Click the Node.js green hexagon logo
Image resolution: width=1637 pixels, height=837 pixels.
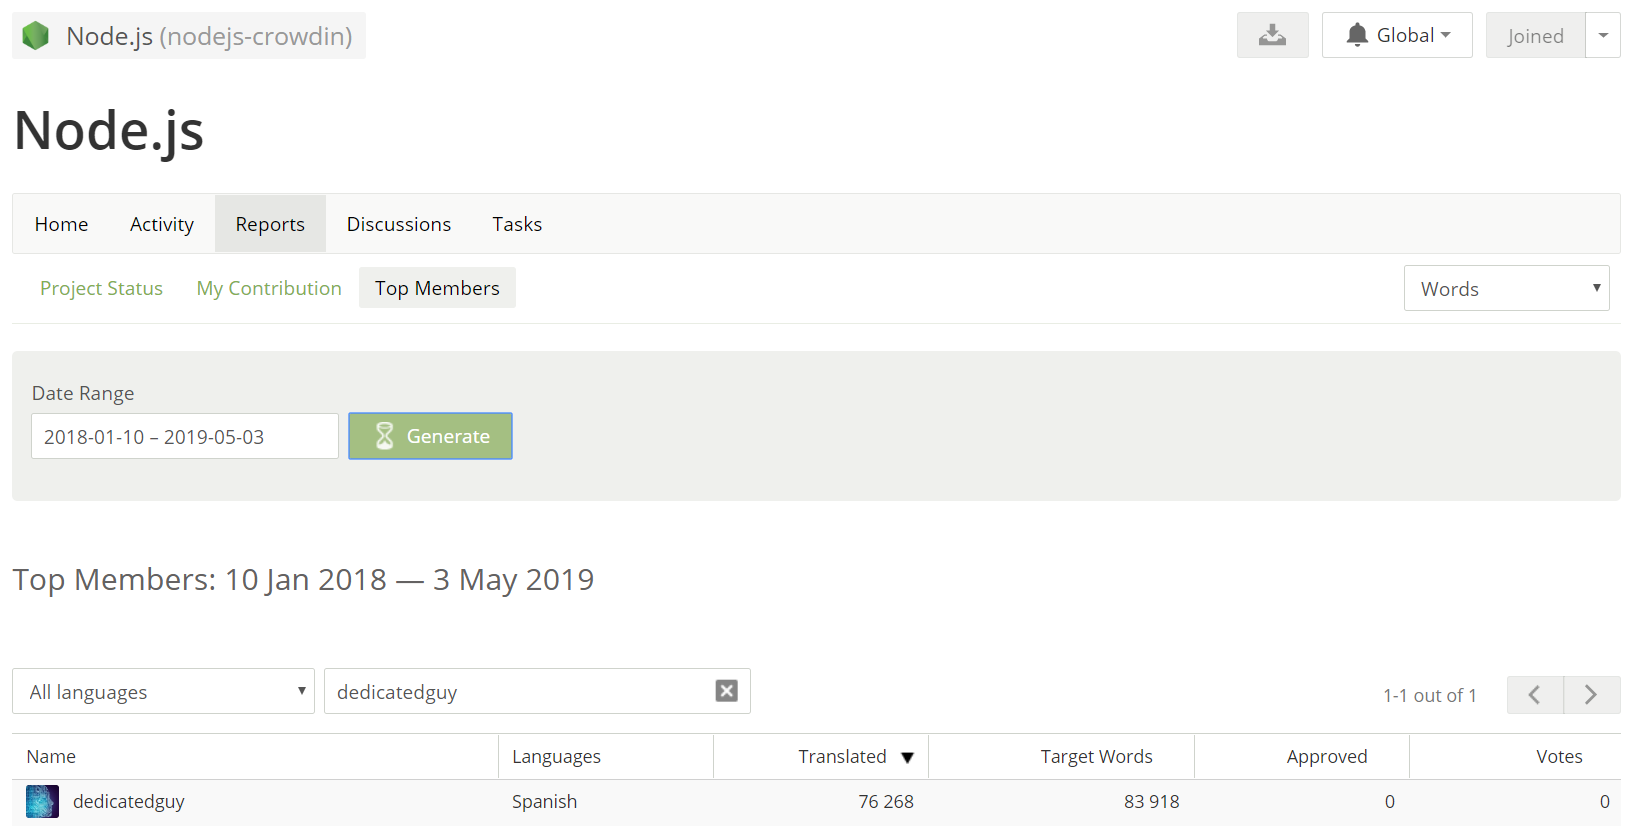pos(36,36)
